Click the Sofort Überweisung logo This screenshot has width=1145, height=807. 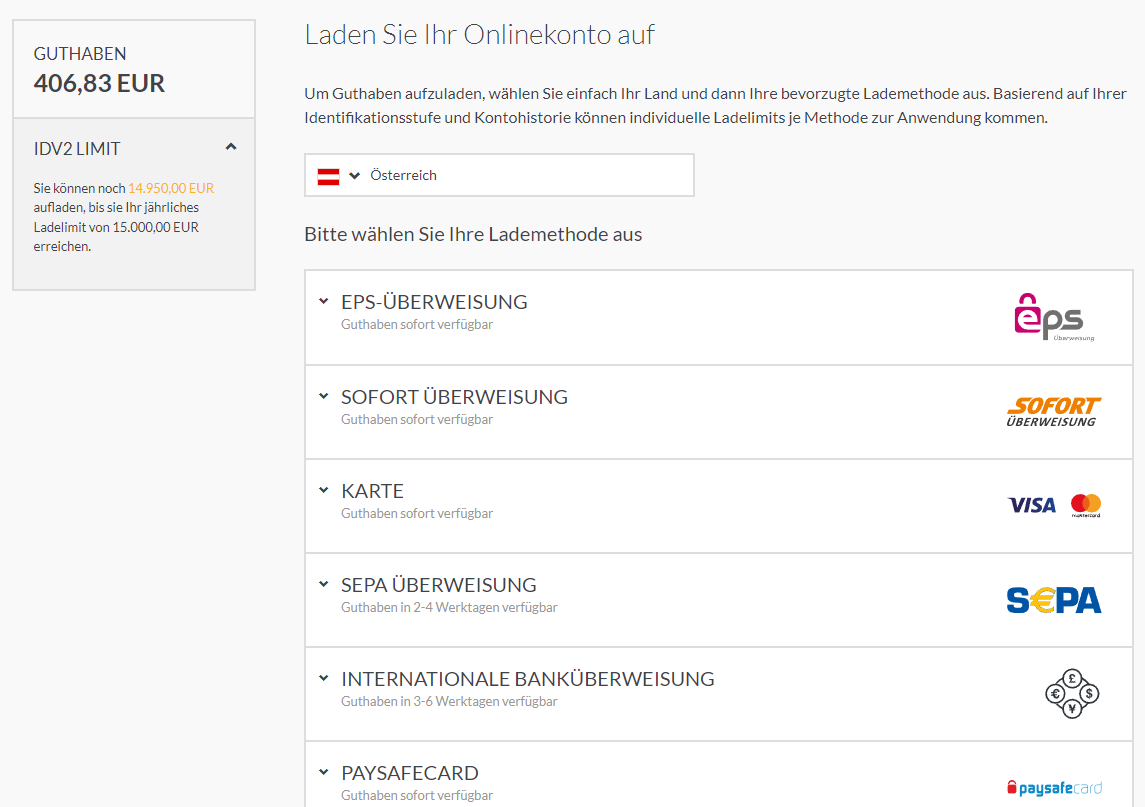pyautogui.click(x=1054, y=412)
